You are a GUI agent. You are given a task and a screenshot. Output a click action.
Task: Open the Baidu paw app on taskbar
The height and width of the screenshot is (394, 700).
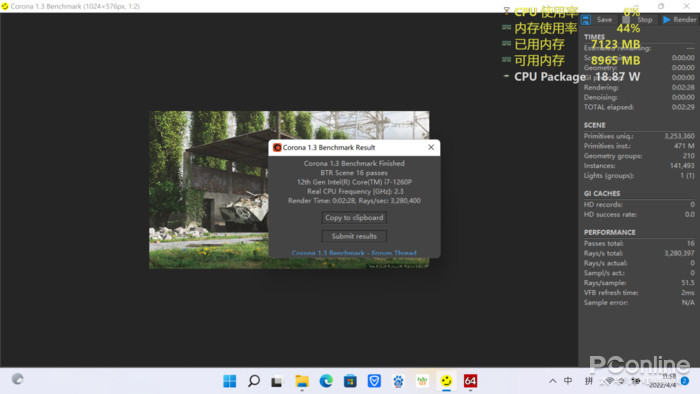pyautogui.click(x=398, y=381)
